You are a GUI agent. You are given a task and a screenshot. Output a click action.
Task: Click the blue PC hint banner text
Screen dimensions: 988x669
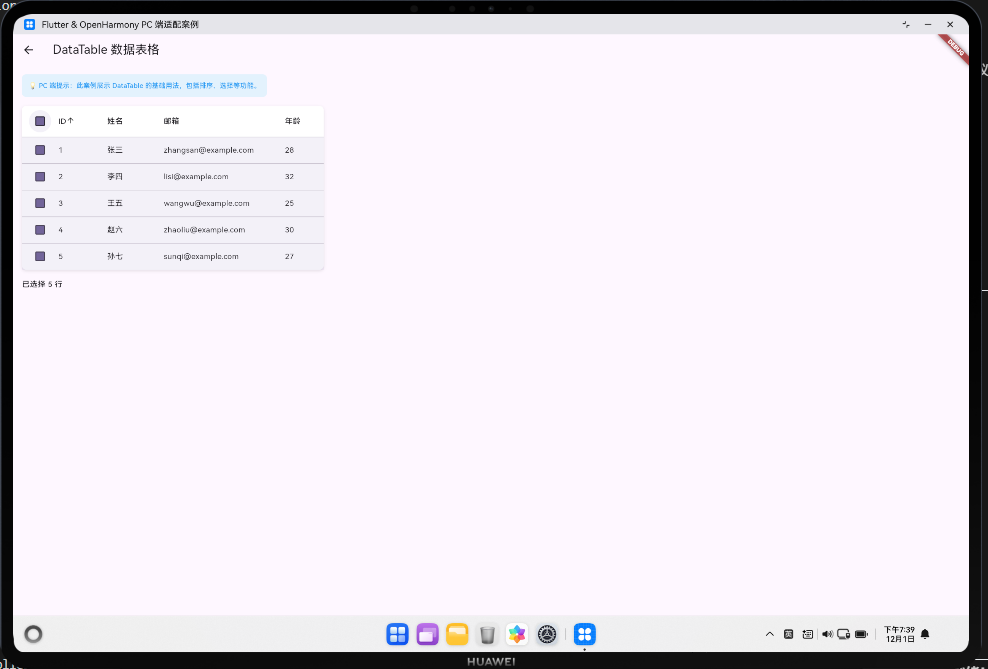pos(145,86)
